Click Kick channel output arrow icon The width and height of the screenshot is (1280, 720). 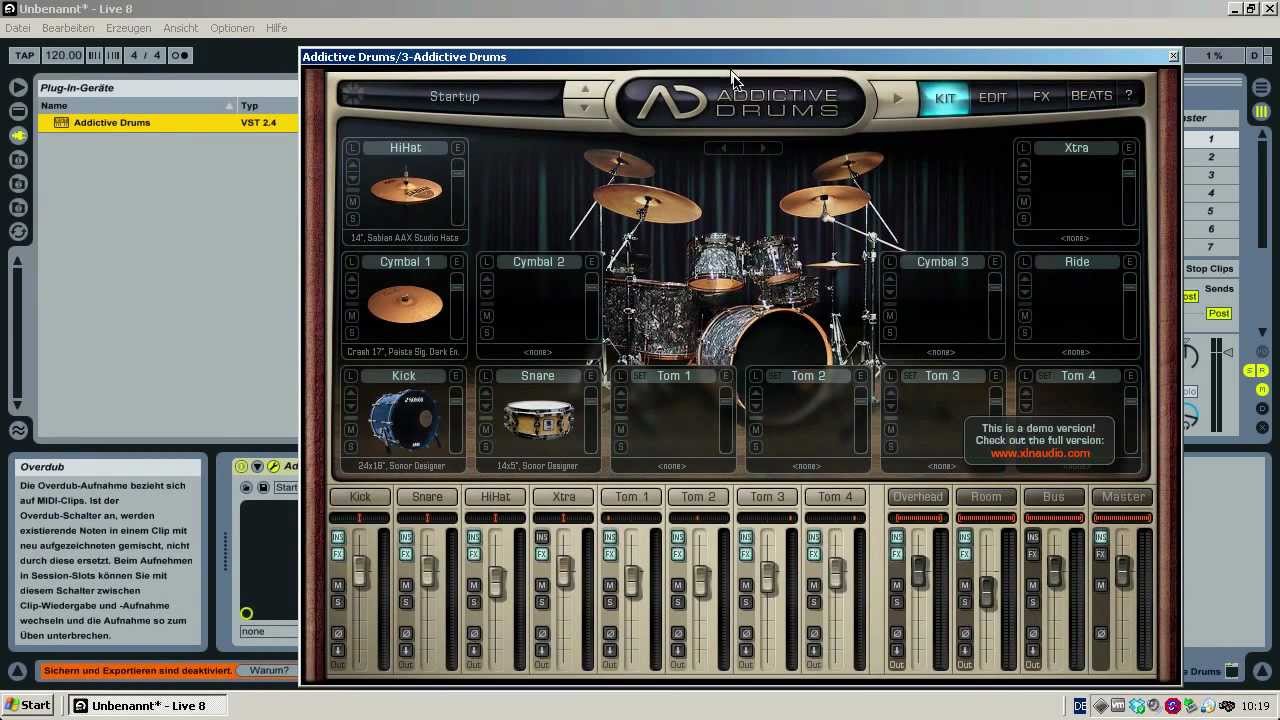point(338,651)
